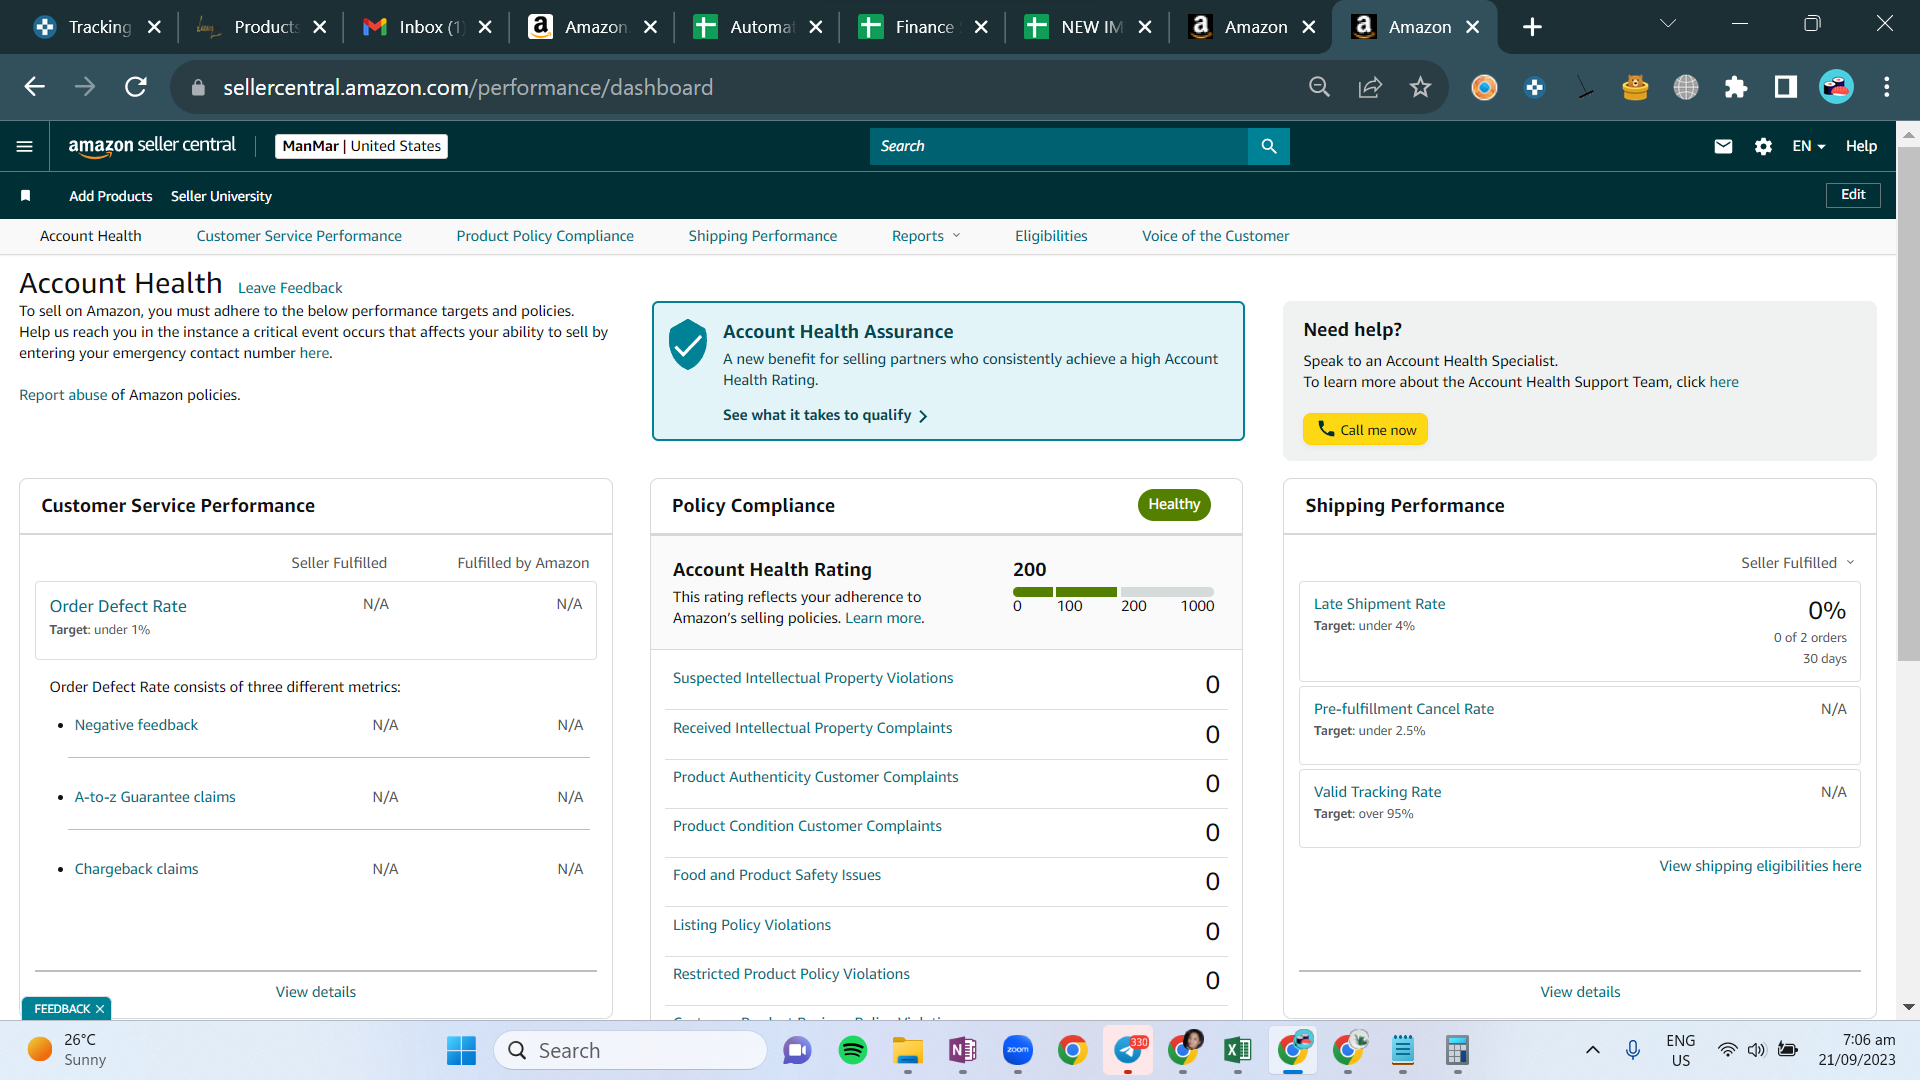Open File Explorer from the taskbar
The image size is (1920, 1080).
[x=907, y=1050]
